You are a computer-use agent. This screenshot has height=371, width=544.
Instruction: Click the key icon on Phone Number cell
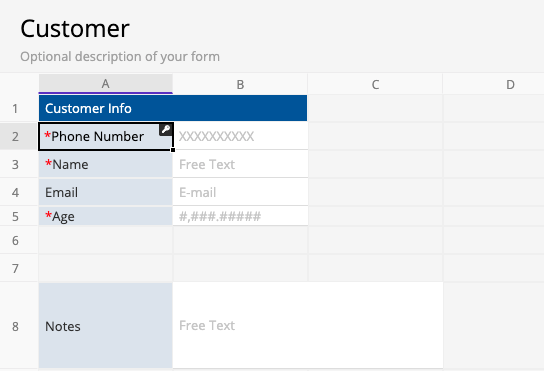point(166,129)
